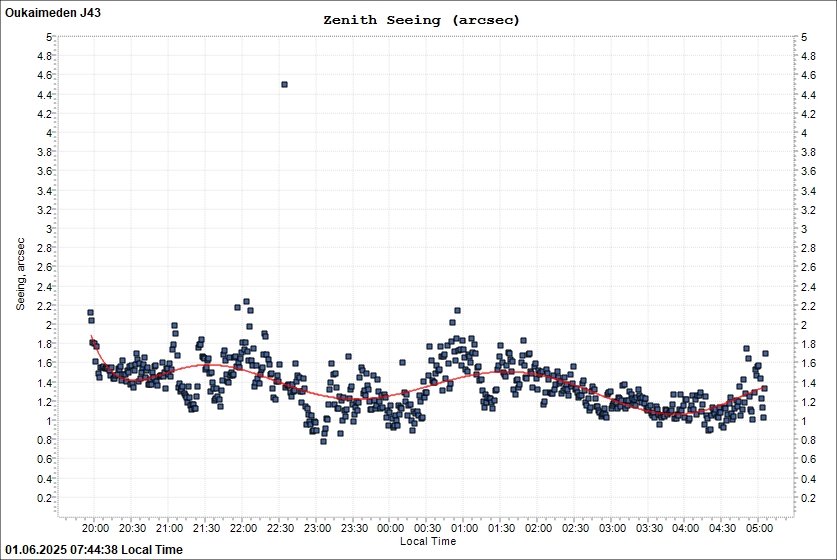This screenshot has height=560, width=837.
Task: Click the '01.06.2025 07:44:38 Local Time' timestamp
Action: 94,549
